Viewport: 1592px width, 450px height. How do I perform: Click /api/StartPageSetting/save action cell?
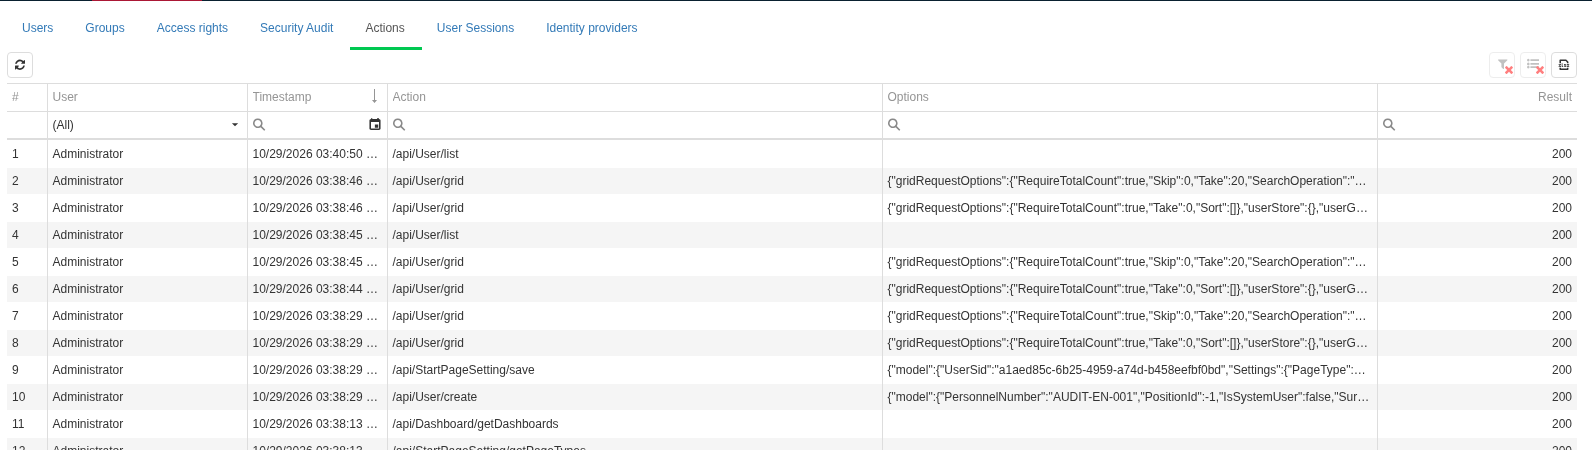click(634, 370)
